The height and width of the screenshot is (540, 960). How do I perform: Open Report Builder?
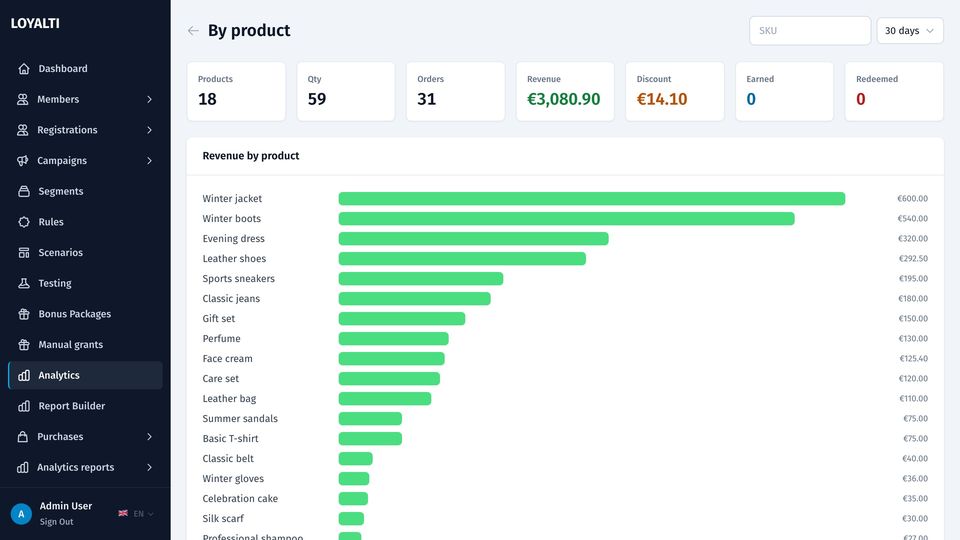85,406
